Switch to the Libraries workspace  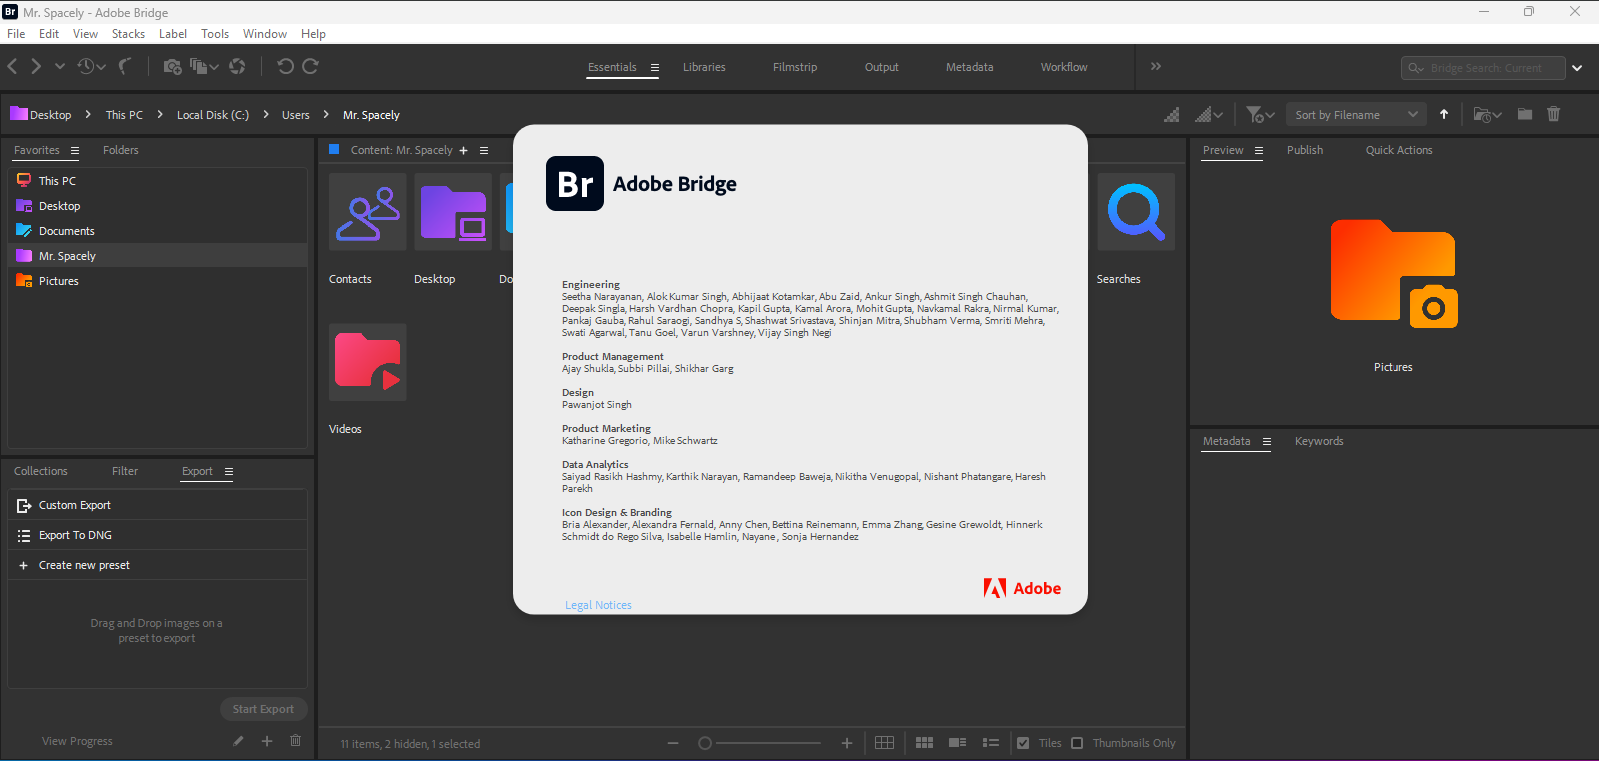(704, 67)
